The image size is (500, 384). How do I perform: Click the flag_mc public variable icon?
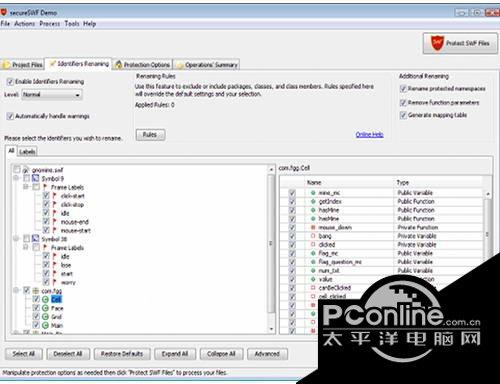[x=313, y=253]
